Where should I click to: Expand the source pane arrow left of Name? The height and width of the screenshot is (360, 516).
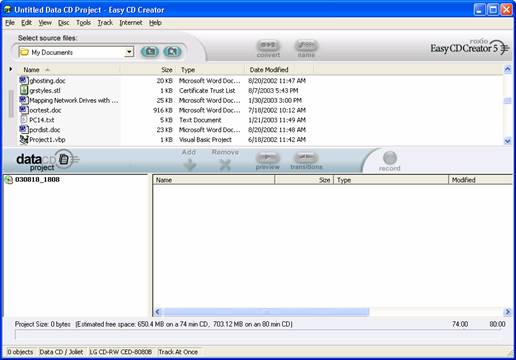click(x=10, y=69)
